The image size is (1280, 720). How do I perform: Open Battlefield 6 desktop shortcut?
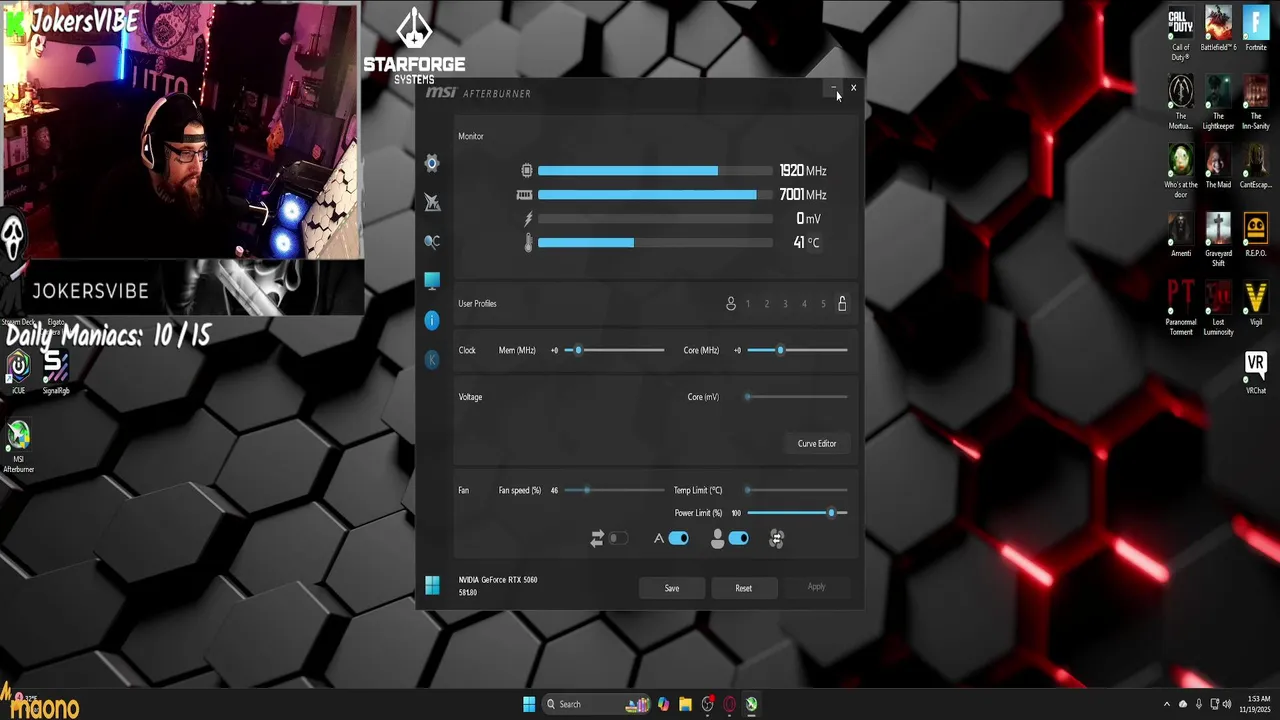[1218, 30]
